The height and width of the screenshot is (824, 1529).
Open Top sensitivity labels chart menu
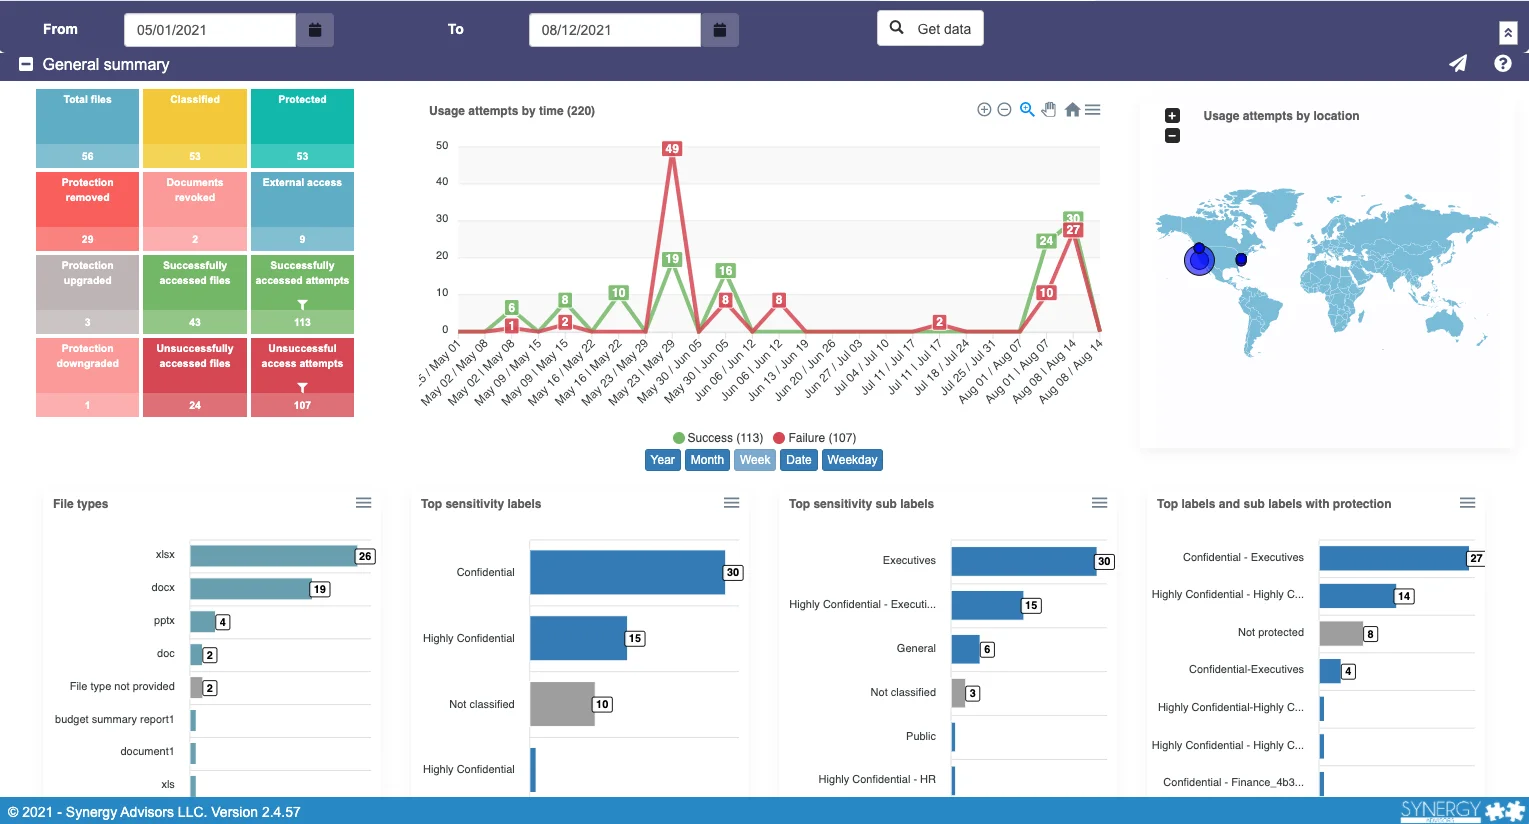point(732,503)
